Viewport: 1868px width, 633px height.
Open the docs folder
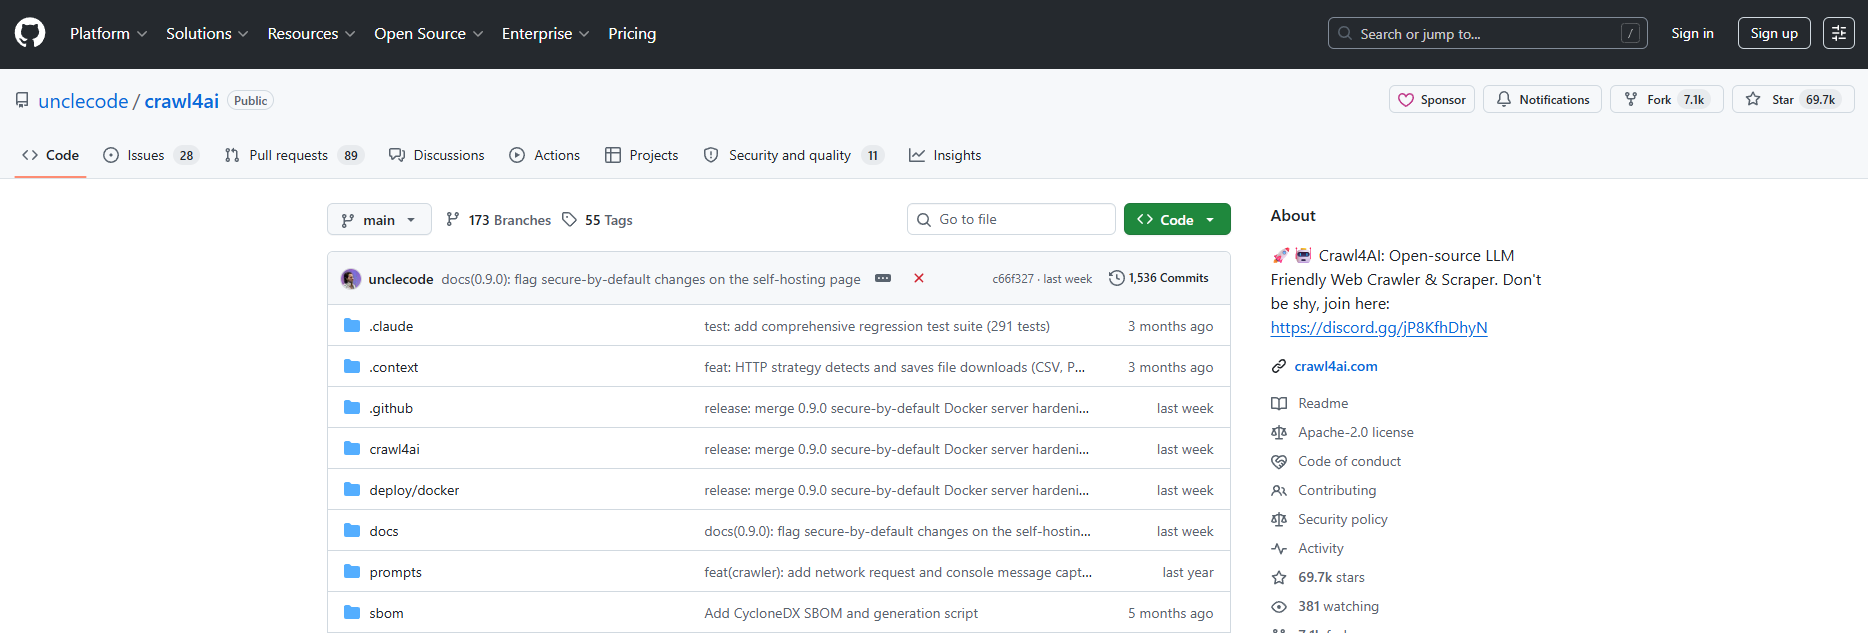pyautogui.click(x=384, y=531)
